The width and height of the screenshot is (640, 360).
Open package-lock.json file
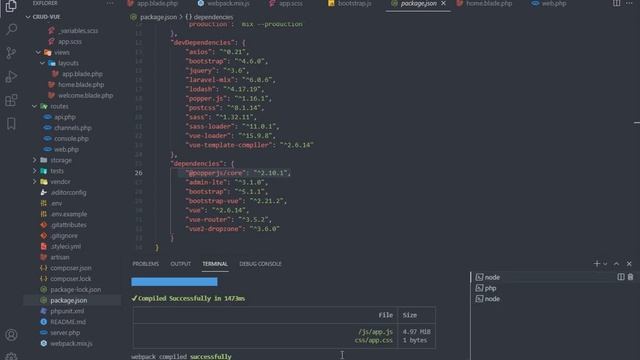(x=75, y=289)
